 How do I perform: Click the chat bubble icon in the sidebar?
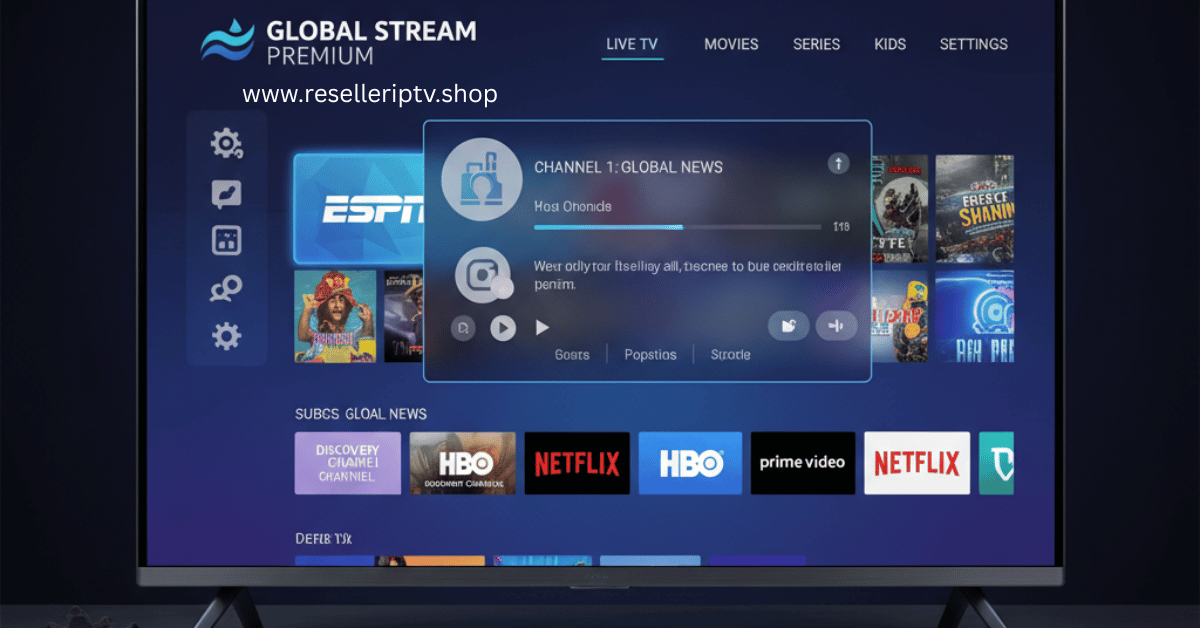point(226,193)
